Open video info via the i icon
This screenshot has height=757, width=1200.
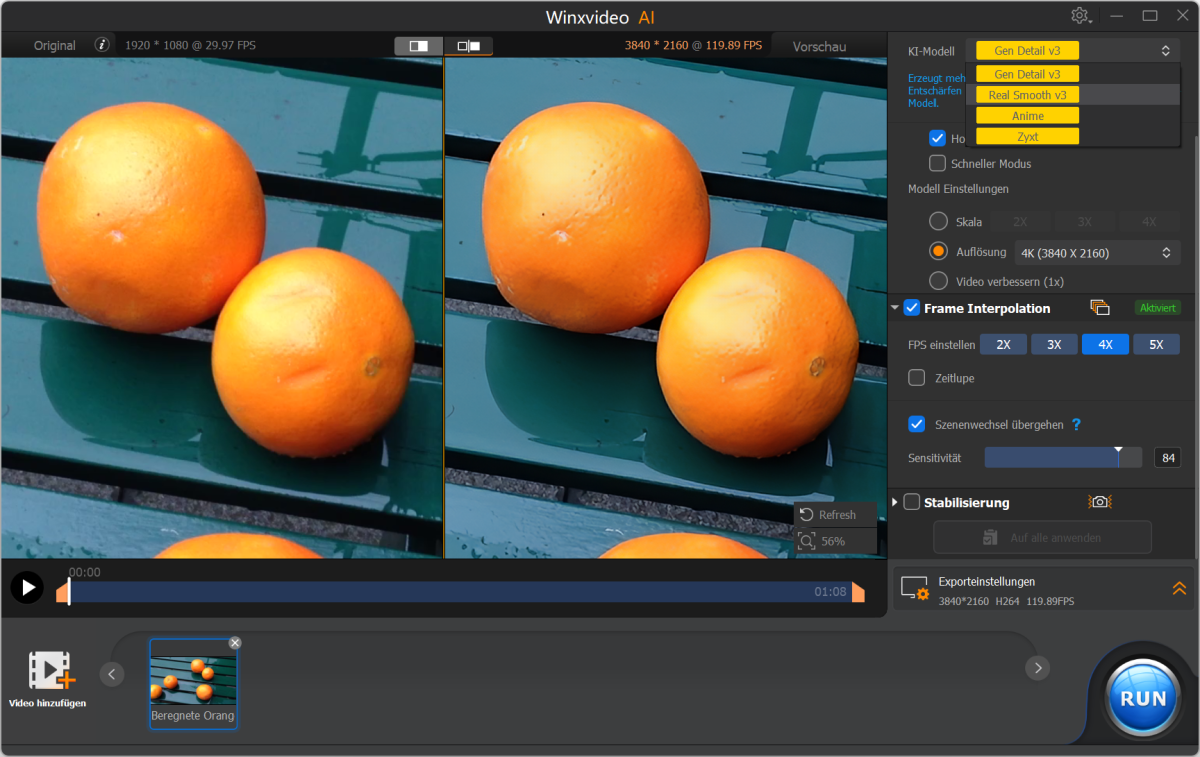100,44
